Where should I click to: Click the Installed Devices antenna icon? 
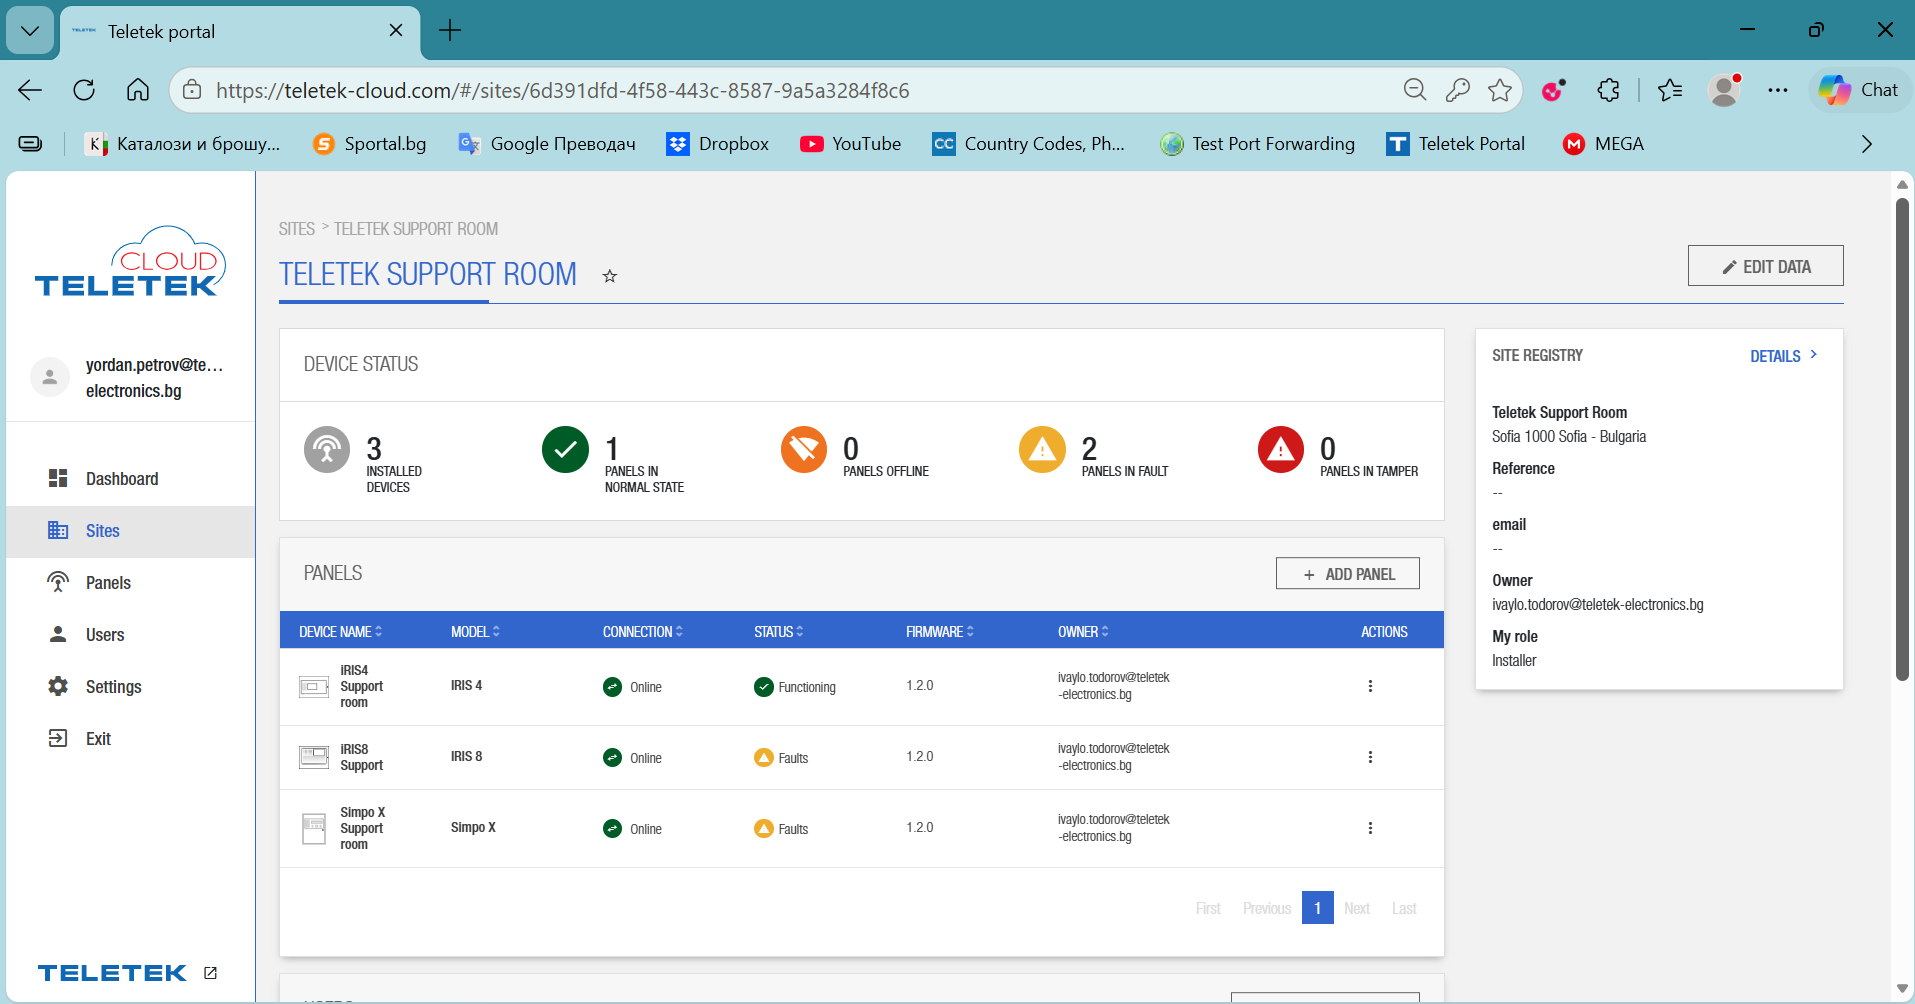[x=327, y=449]
